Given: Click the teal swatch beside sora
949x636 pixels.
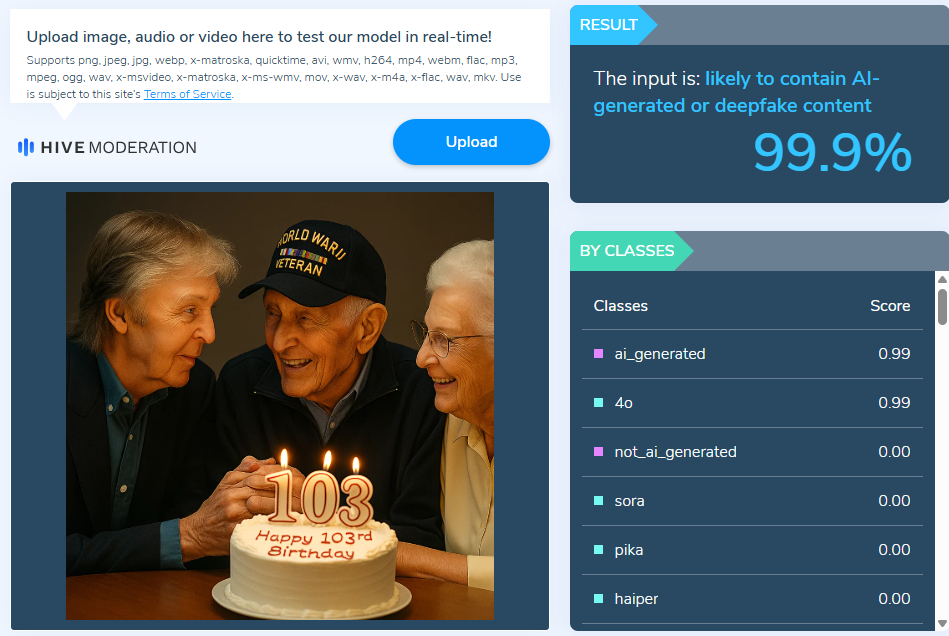Looking at the screenshot, I should tap(599, 501).
